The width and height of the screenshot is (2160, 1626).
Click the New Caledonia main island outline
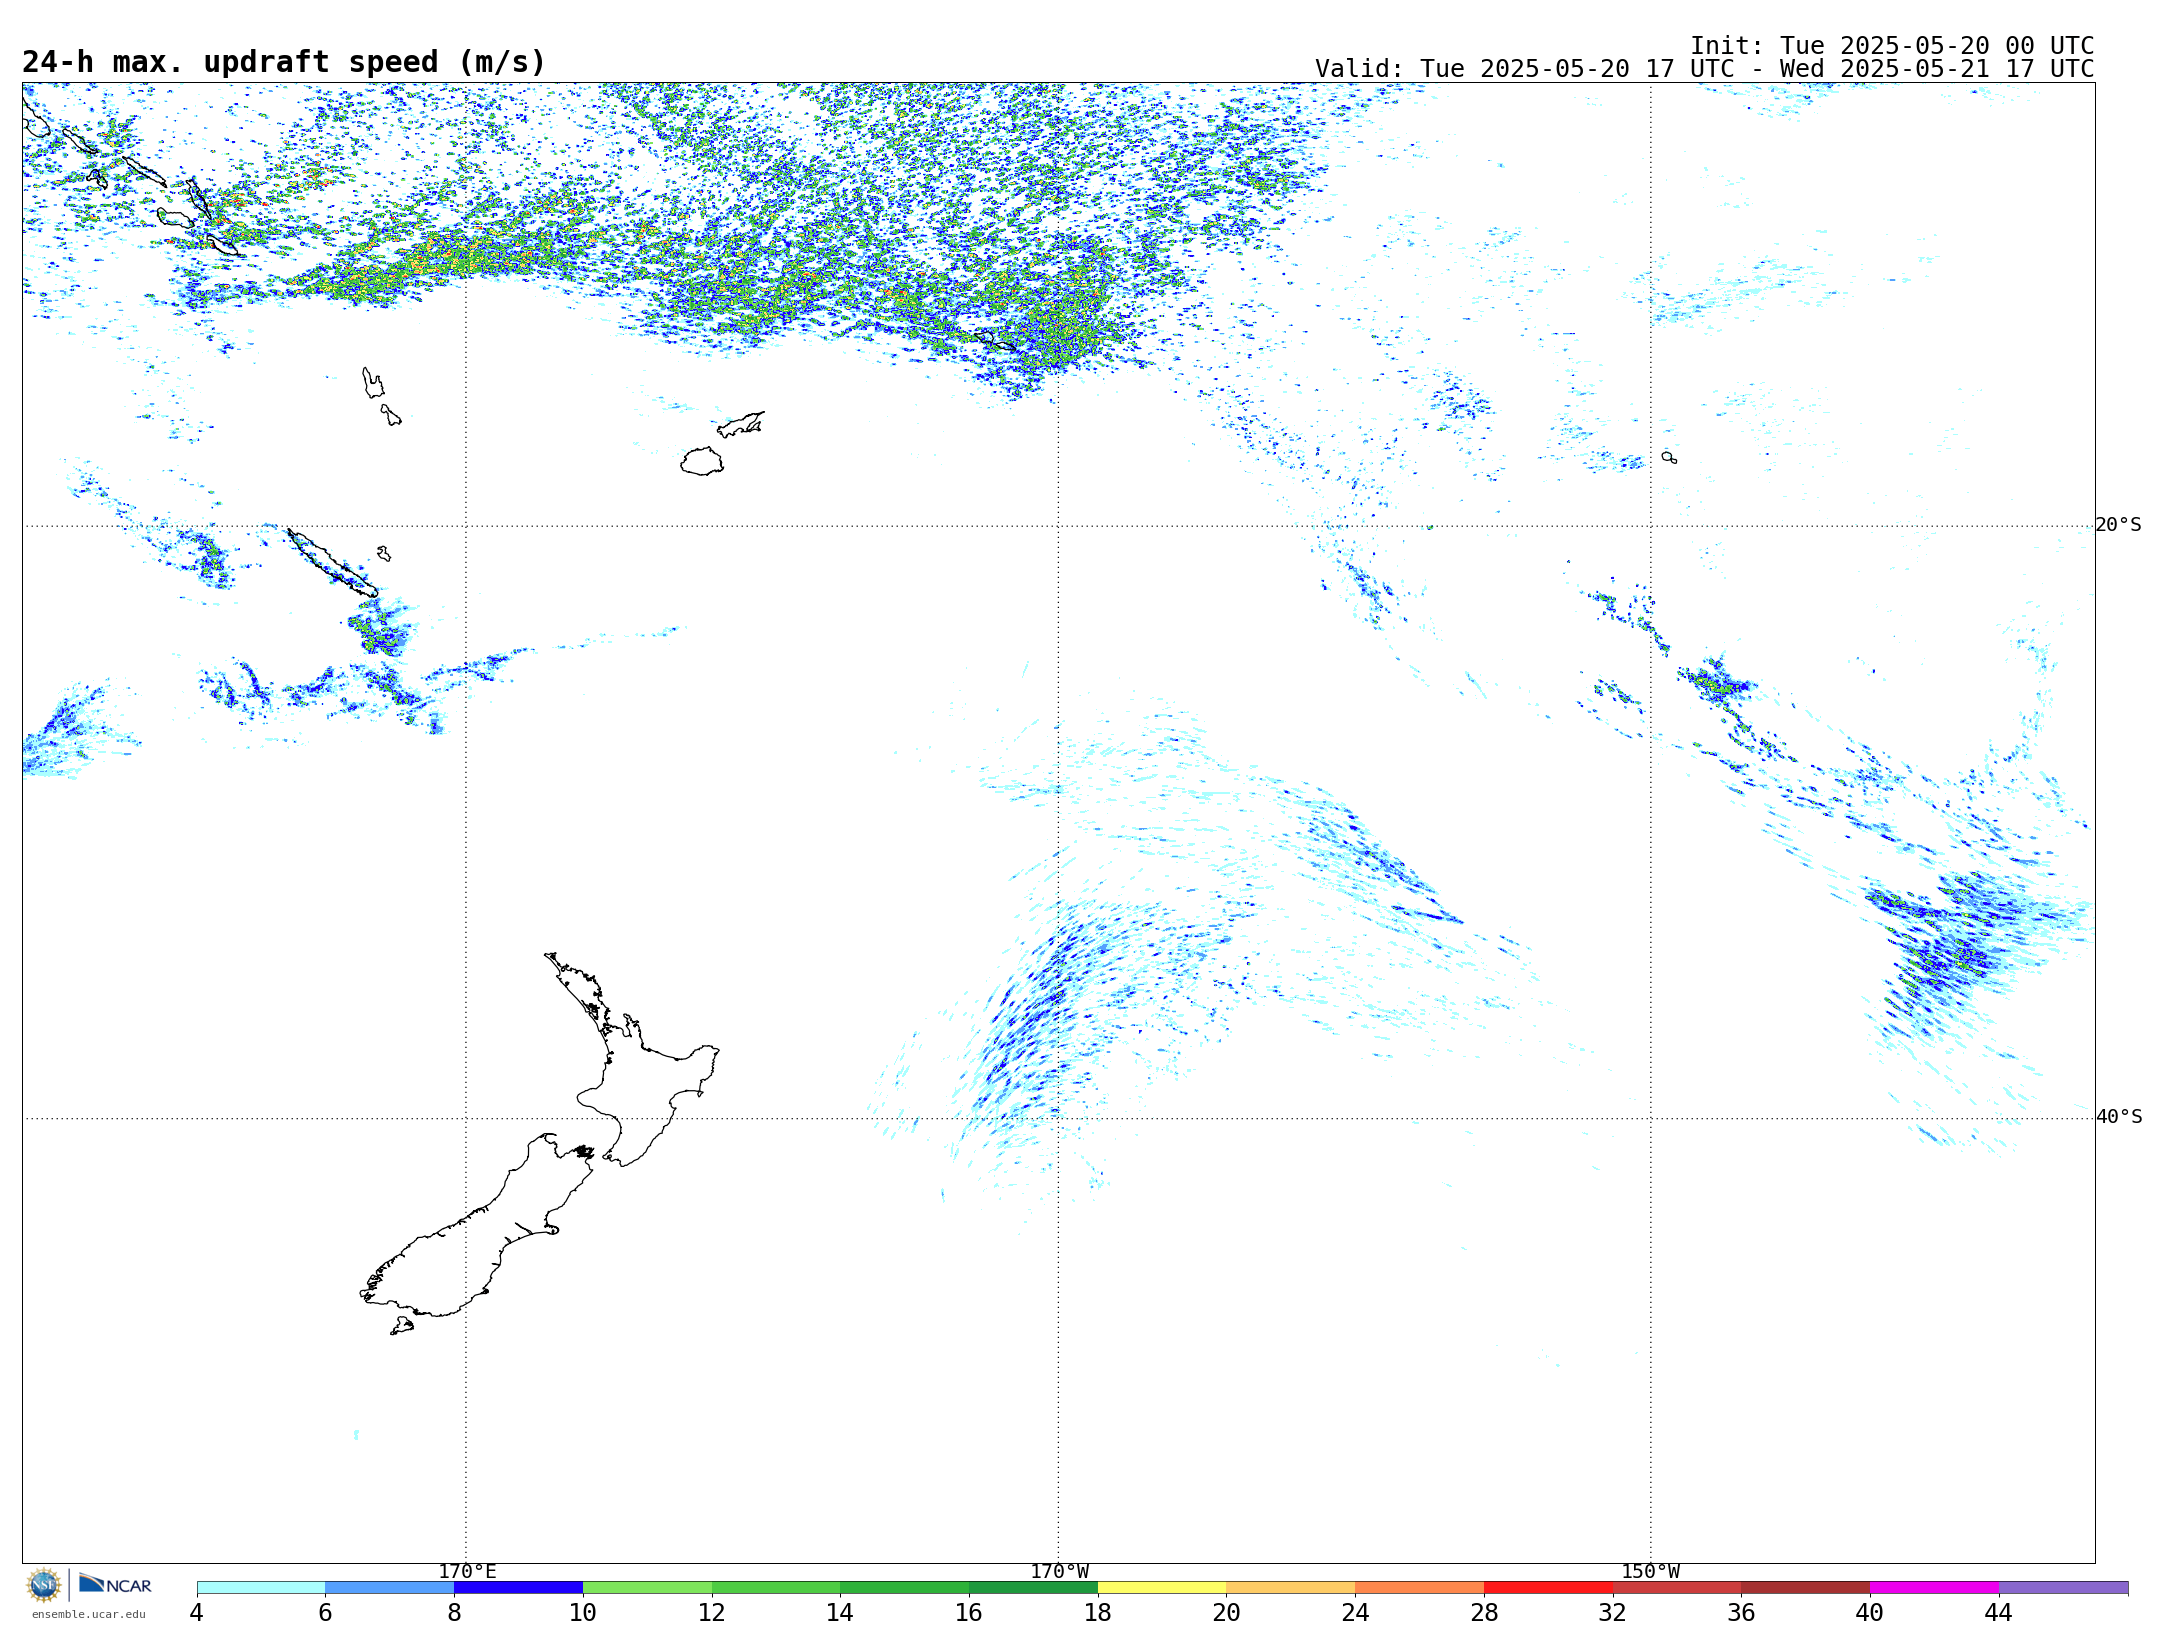coord(333,564)
